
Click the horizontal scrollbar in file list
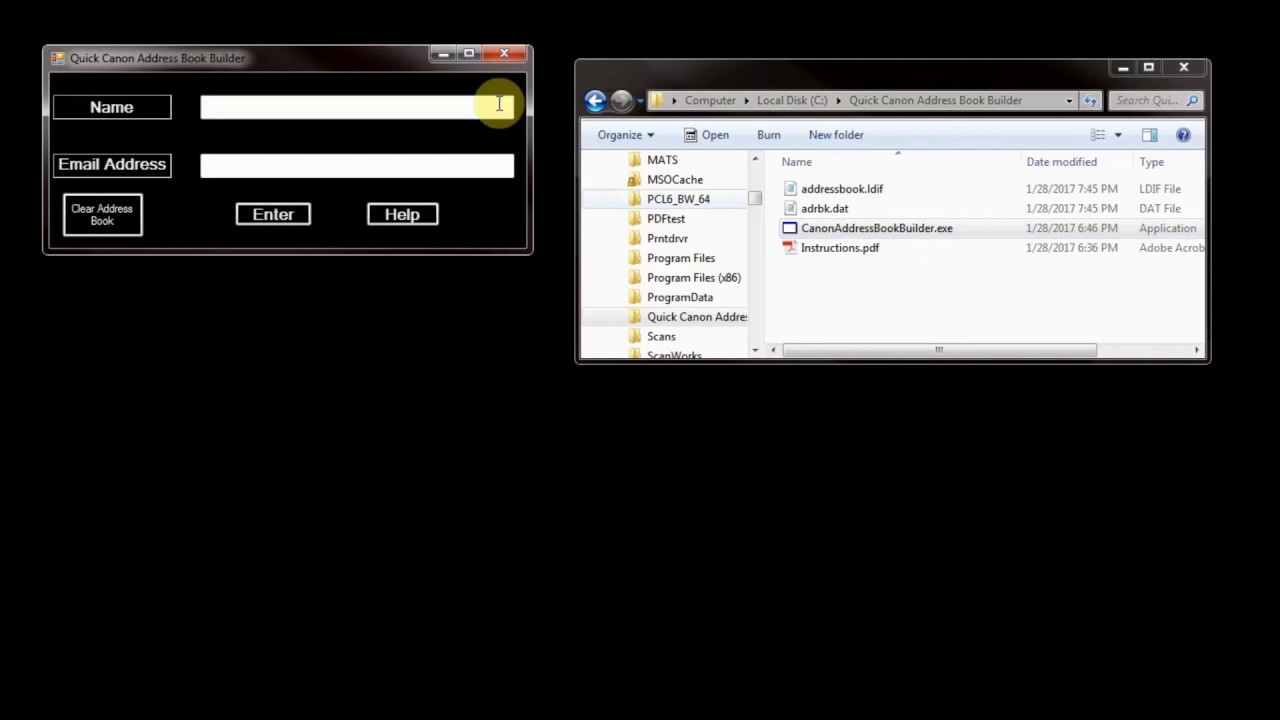coord(939,350)
